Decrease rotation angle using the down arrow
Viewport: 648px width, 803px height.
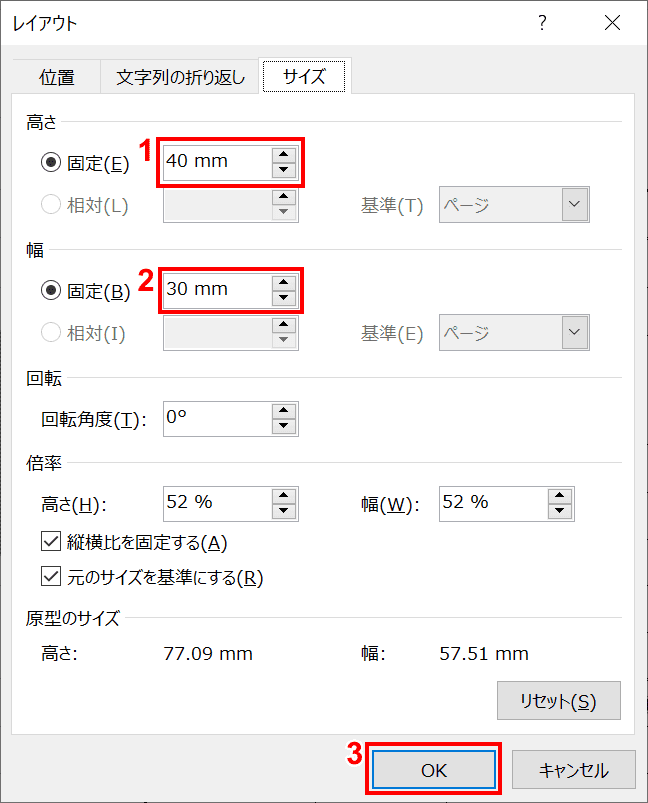[x=284, y=426]
